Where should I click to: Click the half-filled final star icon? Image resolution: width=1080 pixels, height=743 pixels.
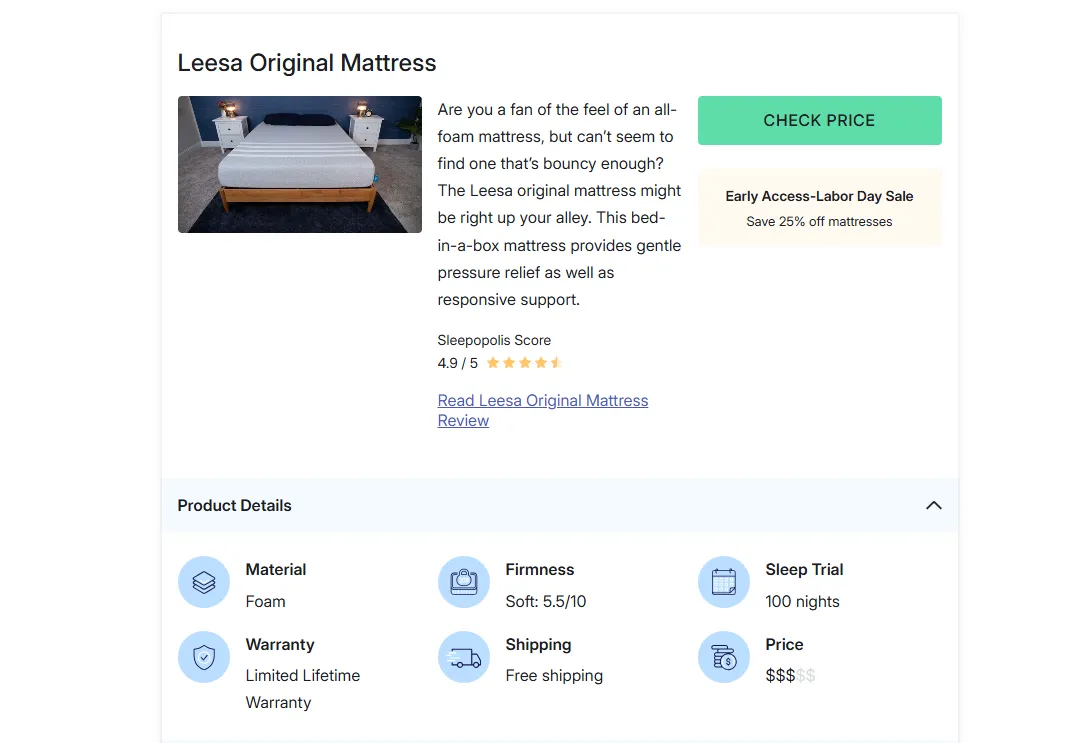point(556,362)
